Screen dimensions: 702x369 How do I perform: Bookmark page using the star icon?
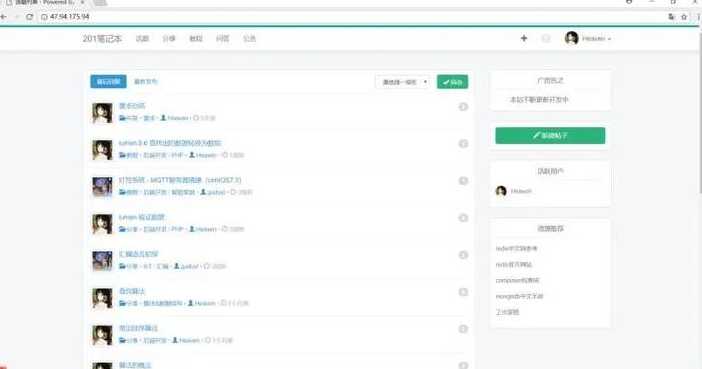(x=684, y=17)
